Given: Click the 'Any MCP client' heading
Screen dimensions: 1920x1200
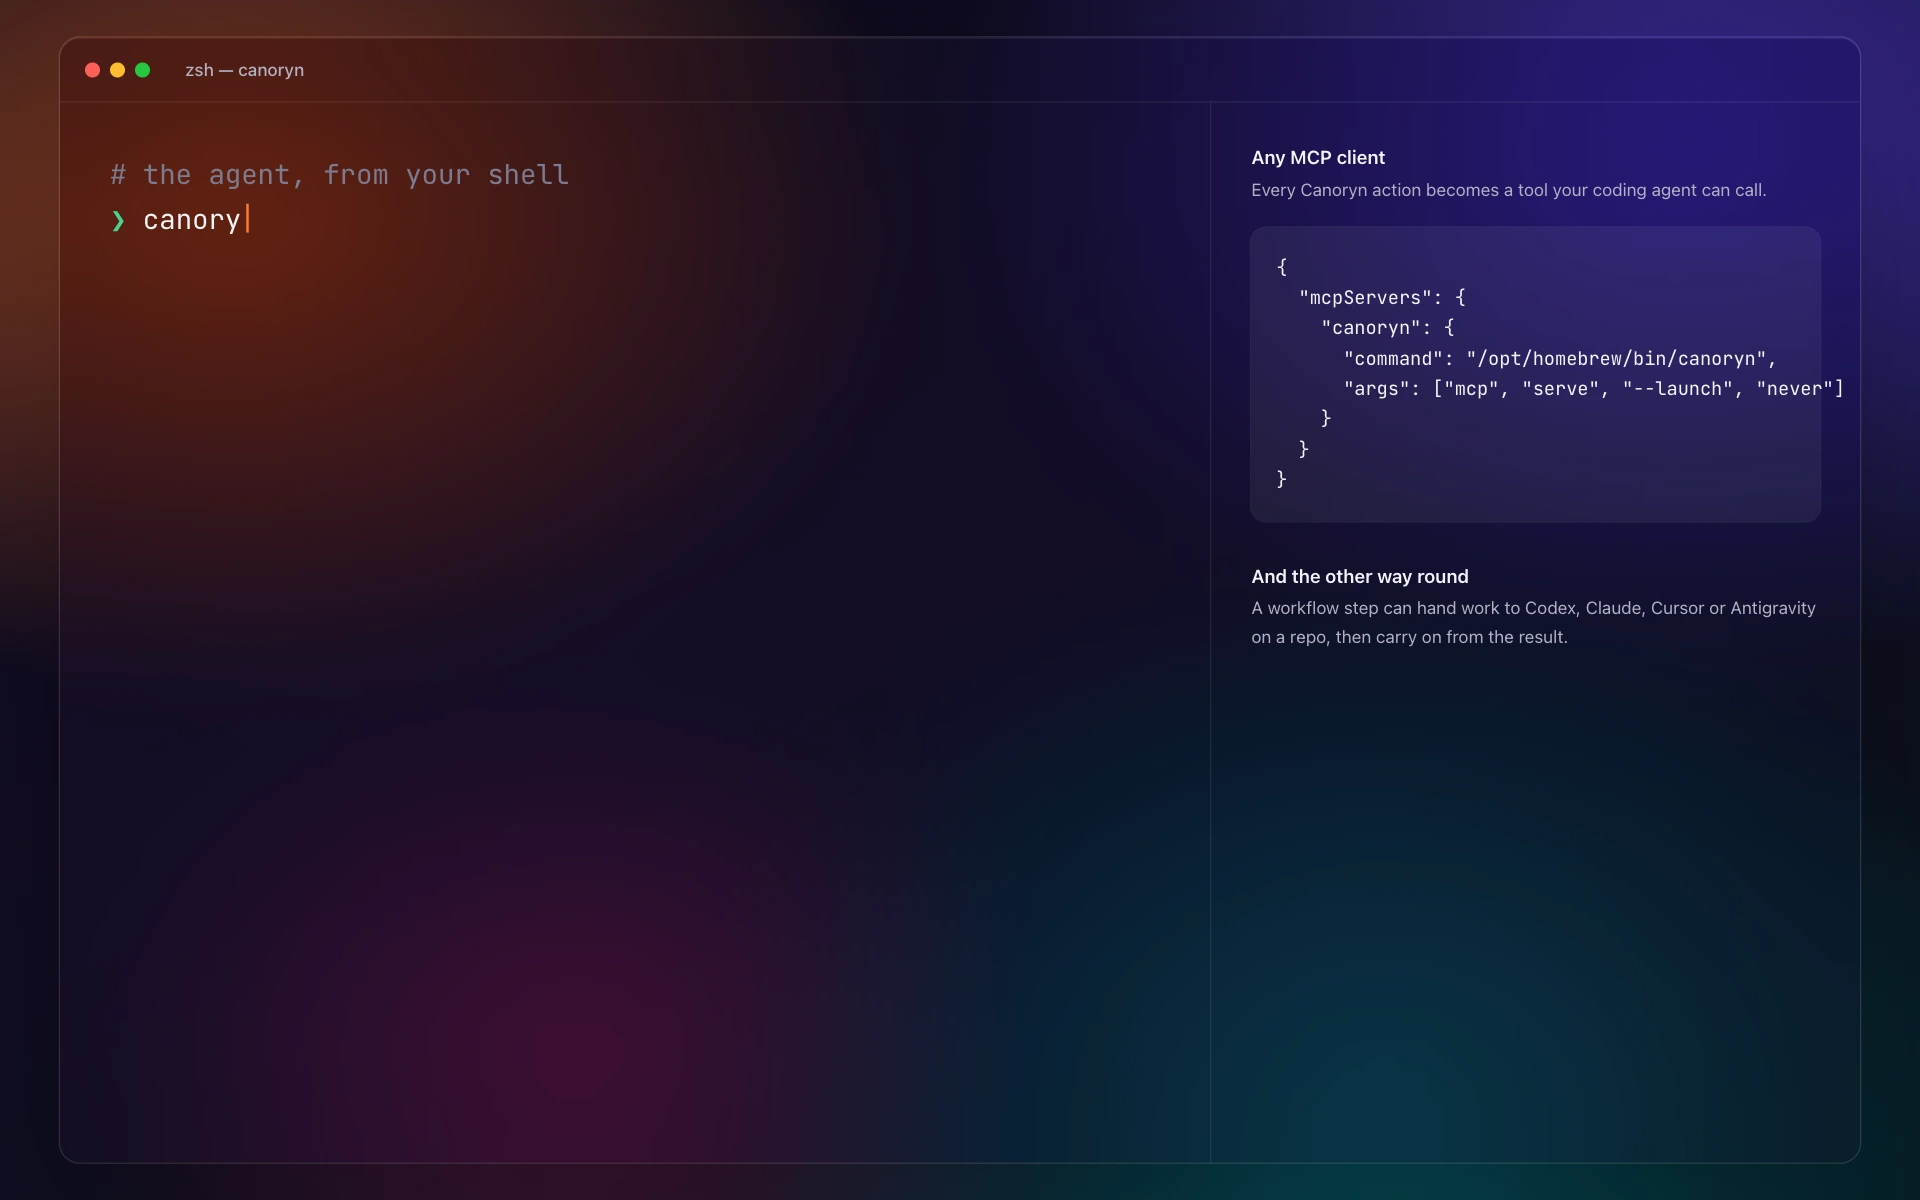Looking at the screenshot, I should 1318,158.
